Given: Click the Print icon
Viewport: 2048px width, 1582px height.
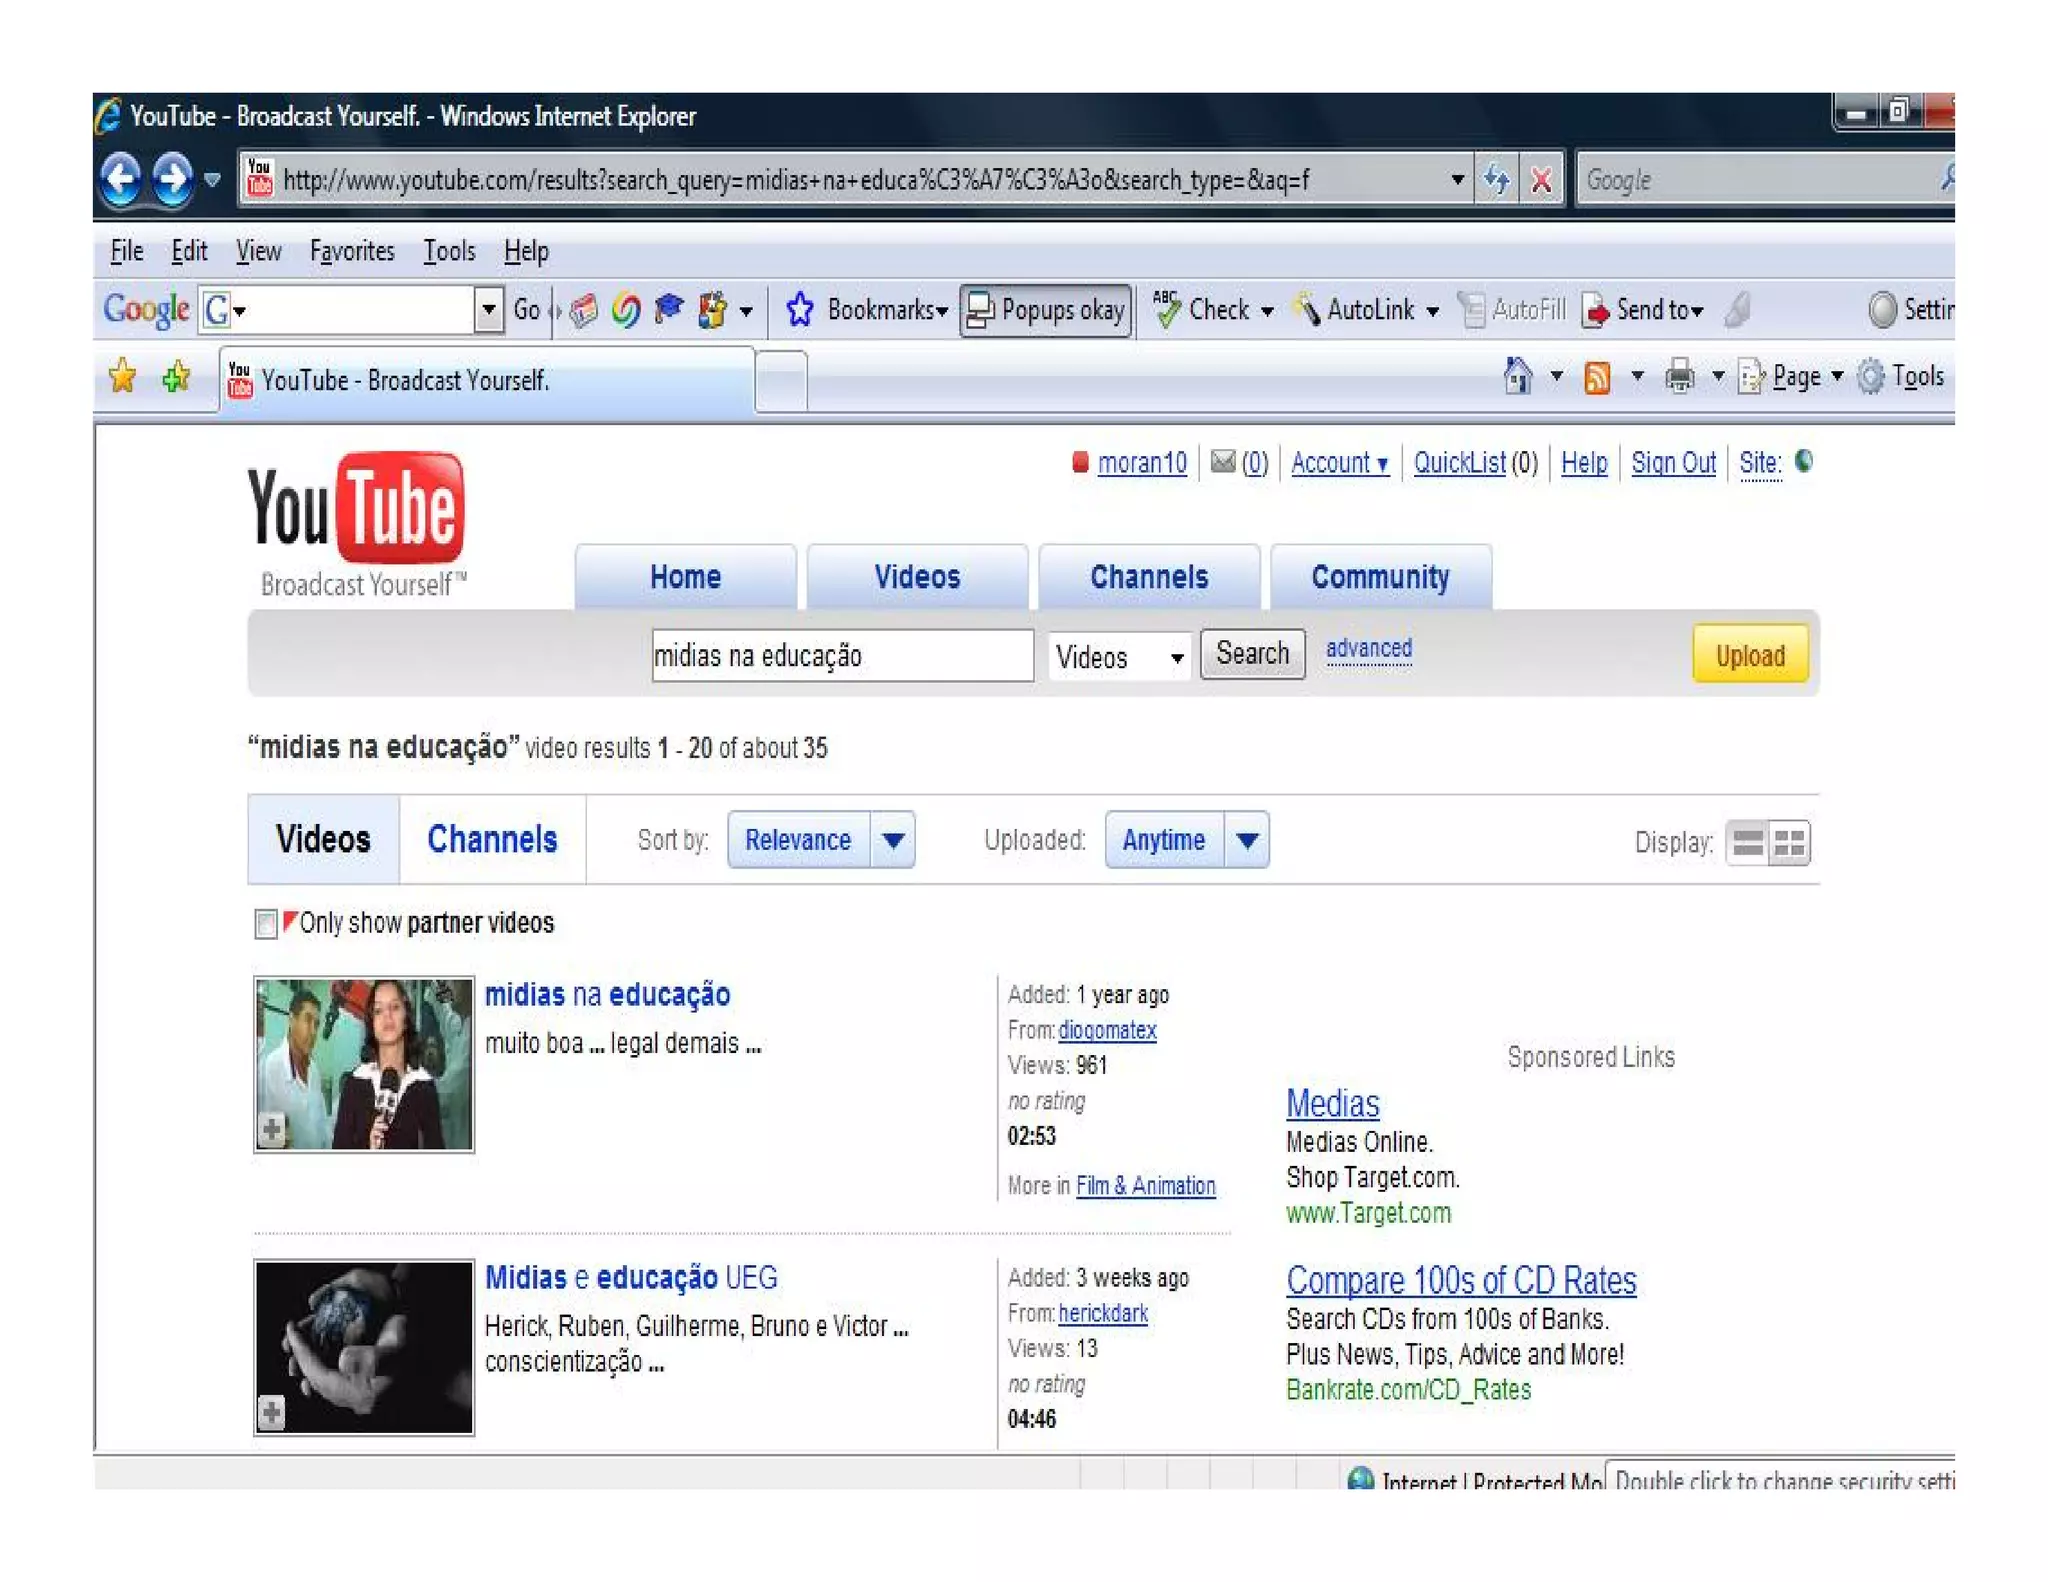Looking at the screenshot, I should click(1679, 377).
